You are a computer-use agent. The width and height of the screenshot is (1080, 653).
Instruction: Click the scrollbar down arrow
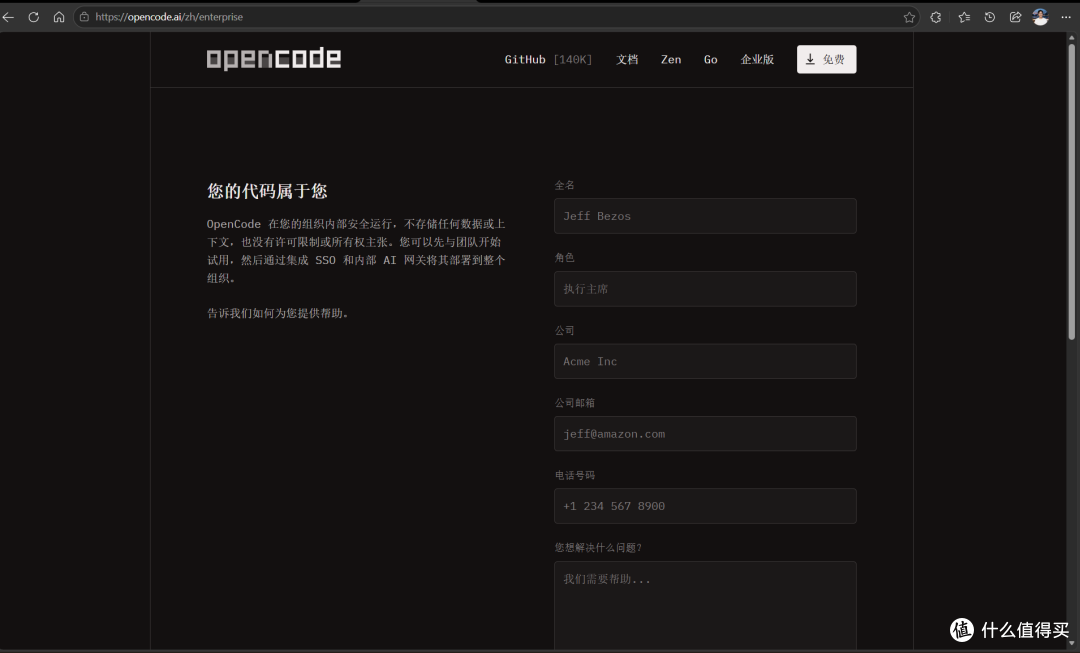tap(1072, 643)
